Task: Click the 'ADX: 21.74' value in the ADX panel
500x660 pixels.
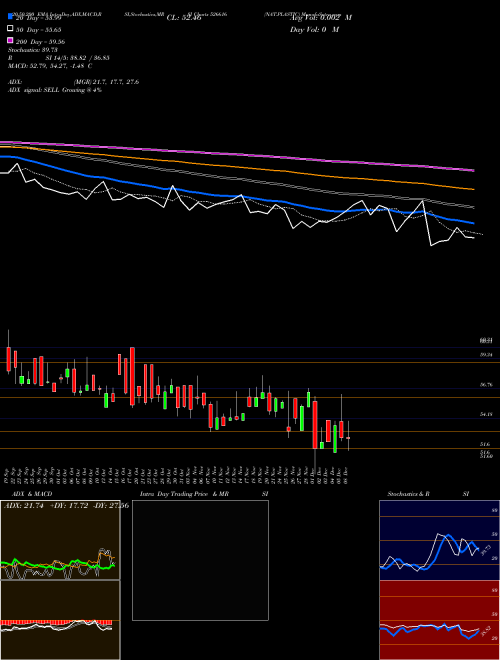Action: [24, 506]
